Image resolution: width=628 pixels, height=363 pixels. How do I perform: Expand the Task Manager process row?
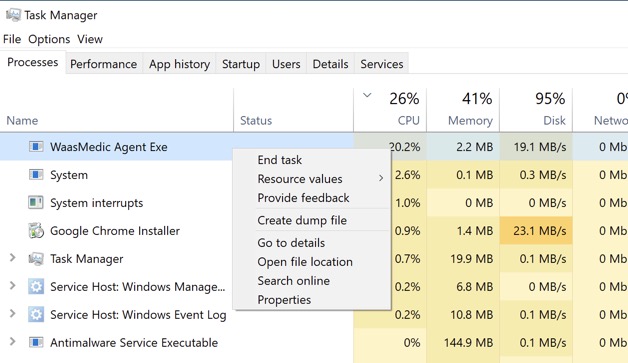point(12,258)
